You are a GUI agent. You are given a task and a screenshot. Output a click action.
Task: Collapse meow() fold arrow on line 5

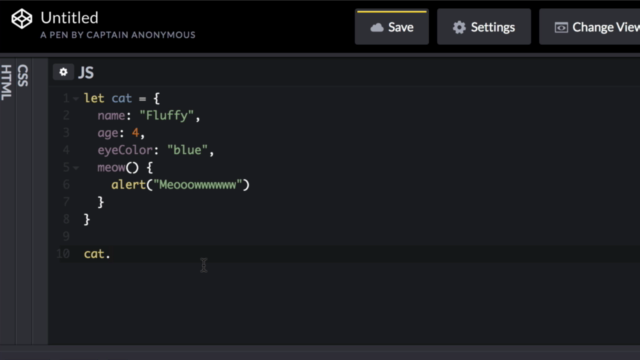76,167
